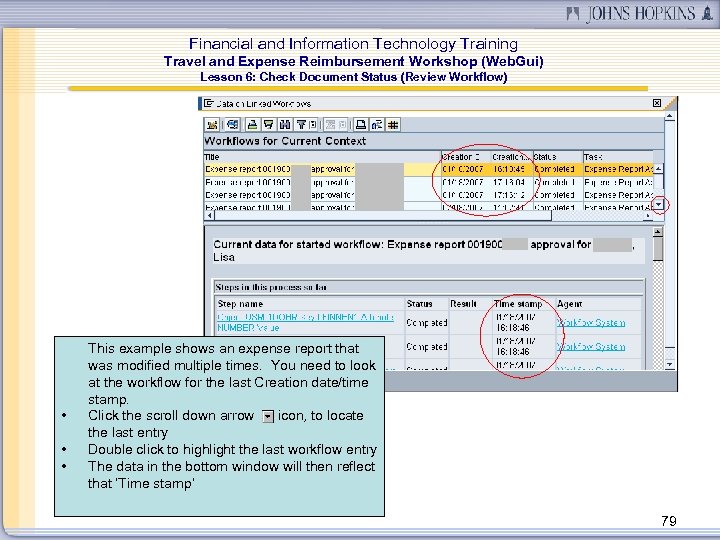Click the scroll up arrow of the workflows table

tap(659, 169)
